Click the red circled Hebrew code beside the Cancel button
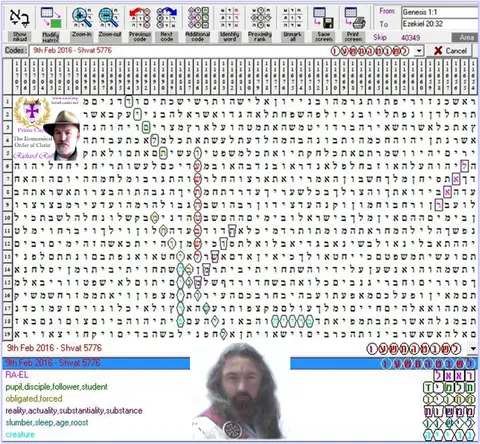The width and height of the screenshot is (480, 444). click(x=370, y=51)
